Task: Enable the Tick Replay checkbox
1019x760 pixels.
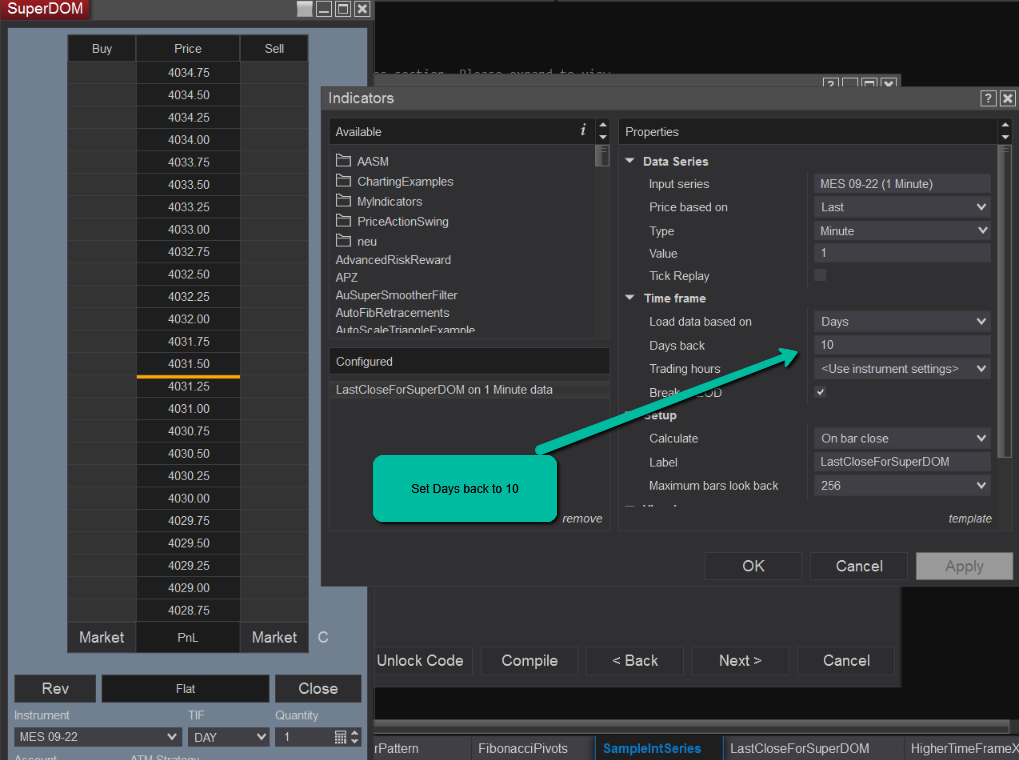Action: point(820,276)
